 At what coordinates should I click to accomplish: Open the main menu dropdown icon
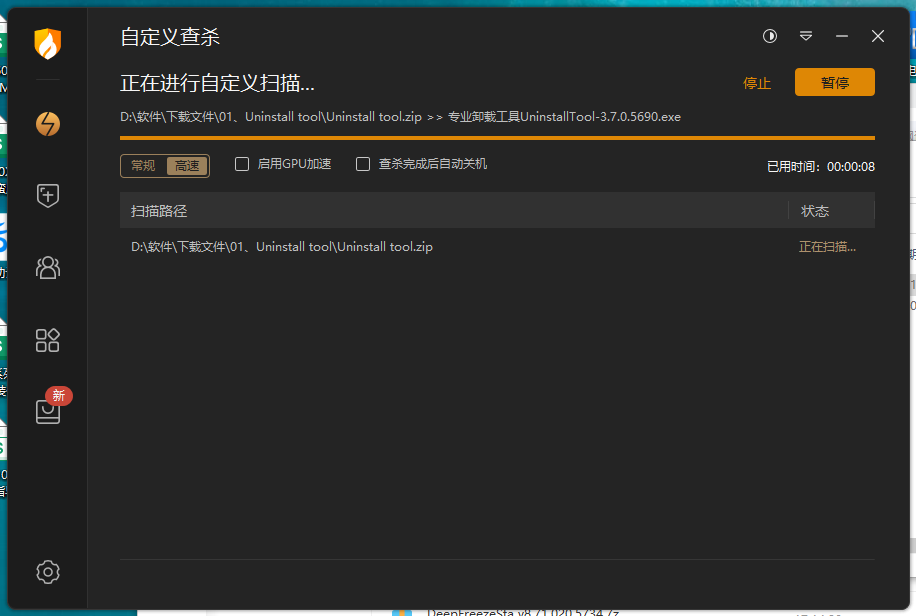click(806, 36)
